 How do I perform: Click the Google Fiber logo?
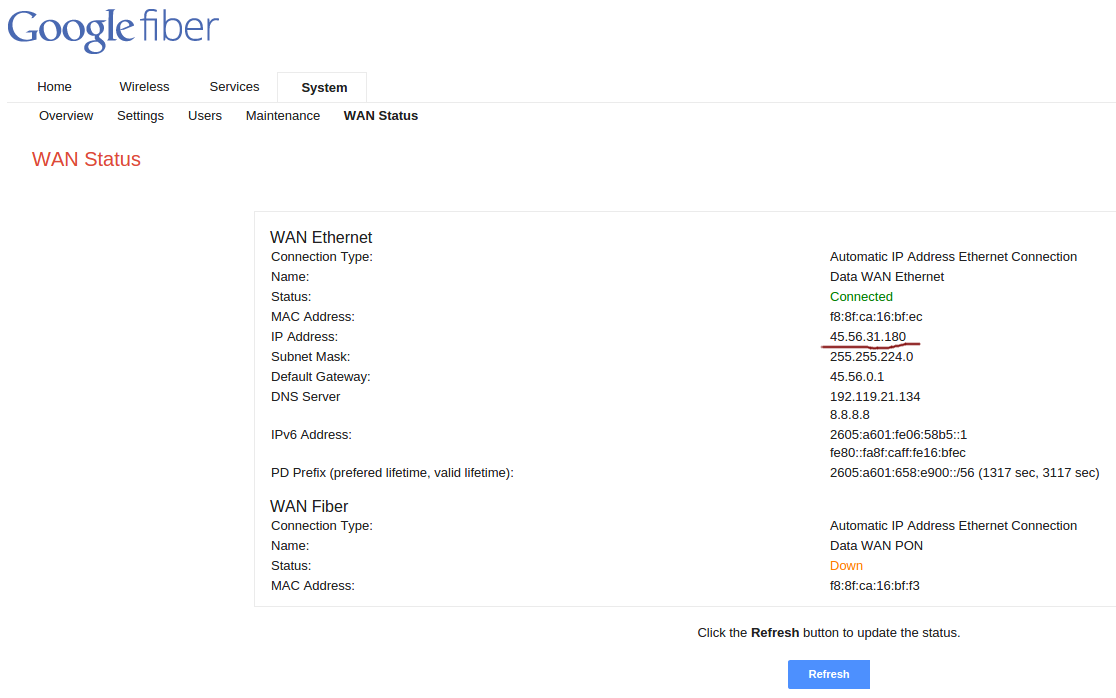pos(113,31)
